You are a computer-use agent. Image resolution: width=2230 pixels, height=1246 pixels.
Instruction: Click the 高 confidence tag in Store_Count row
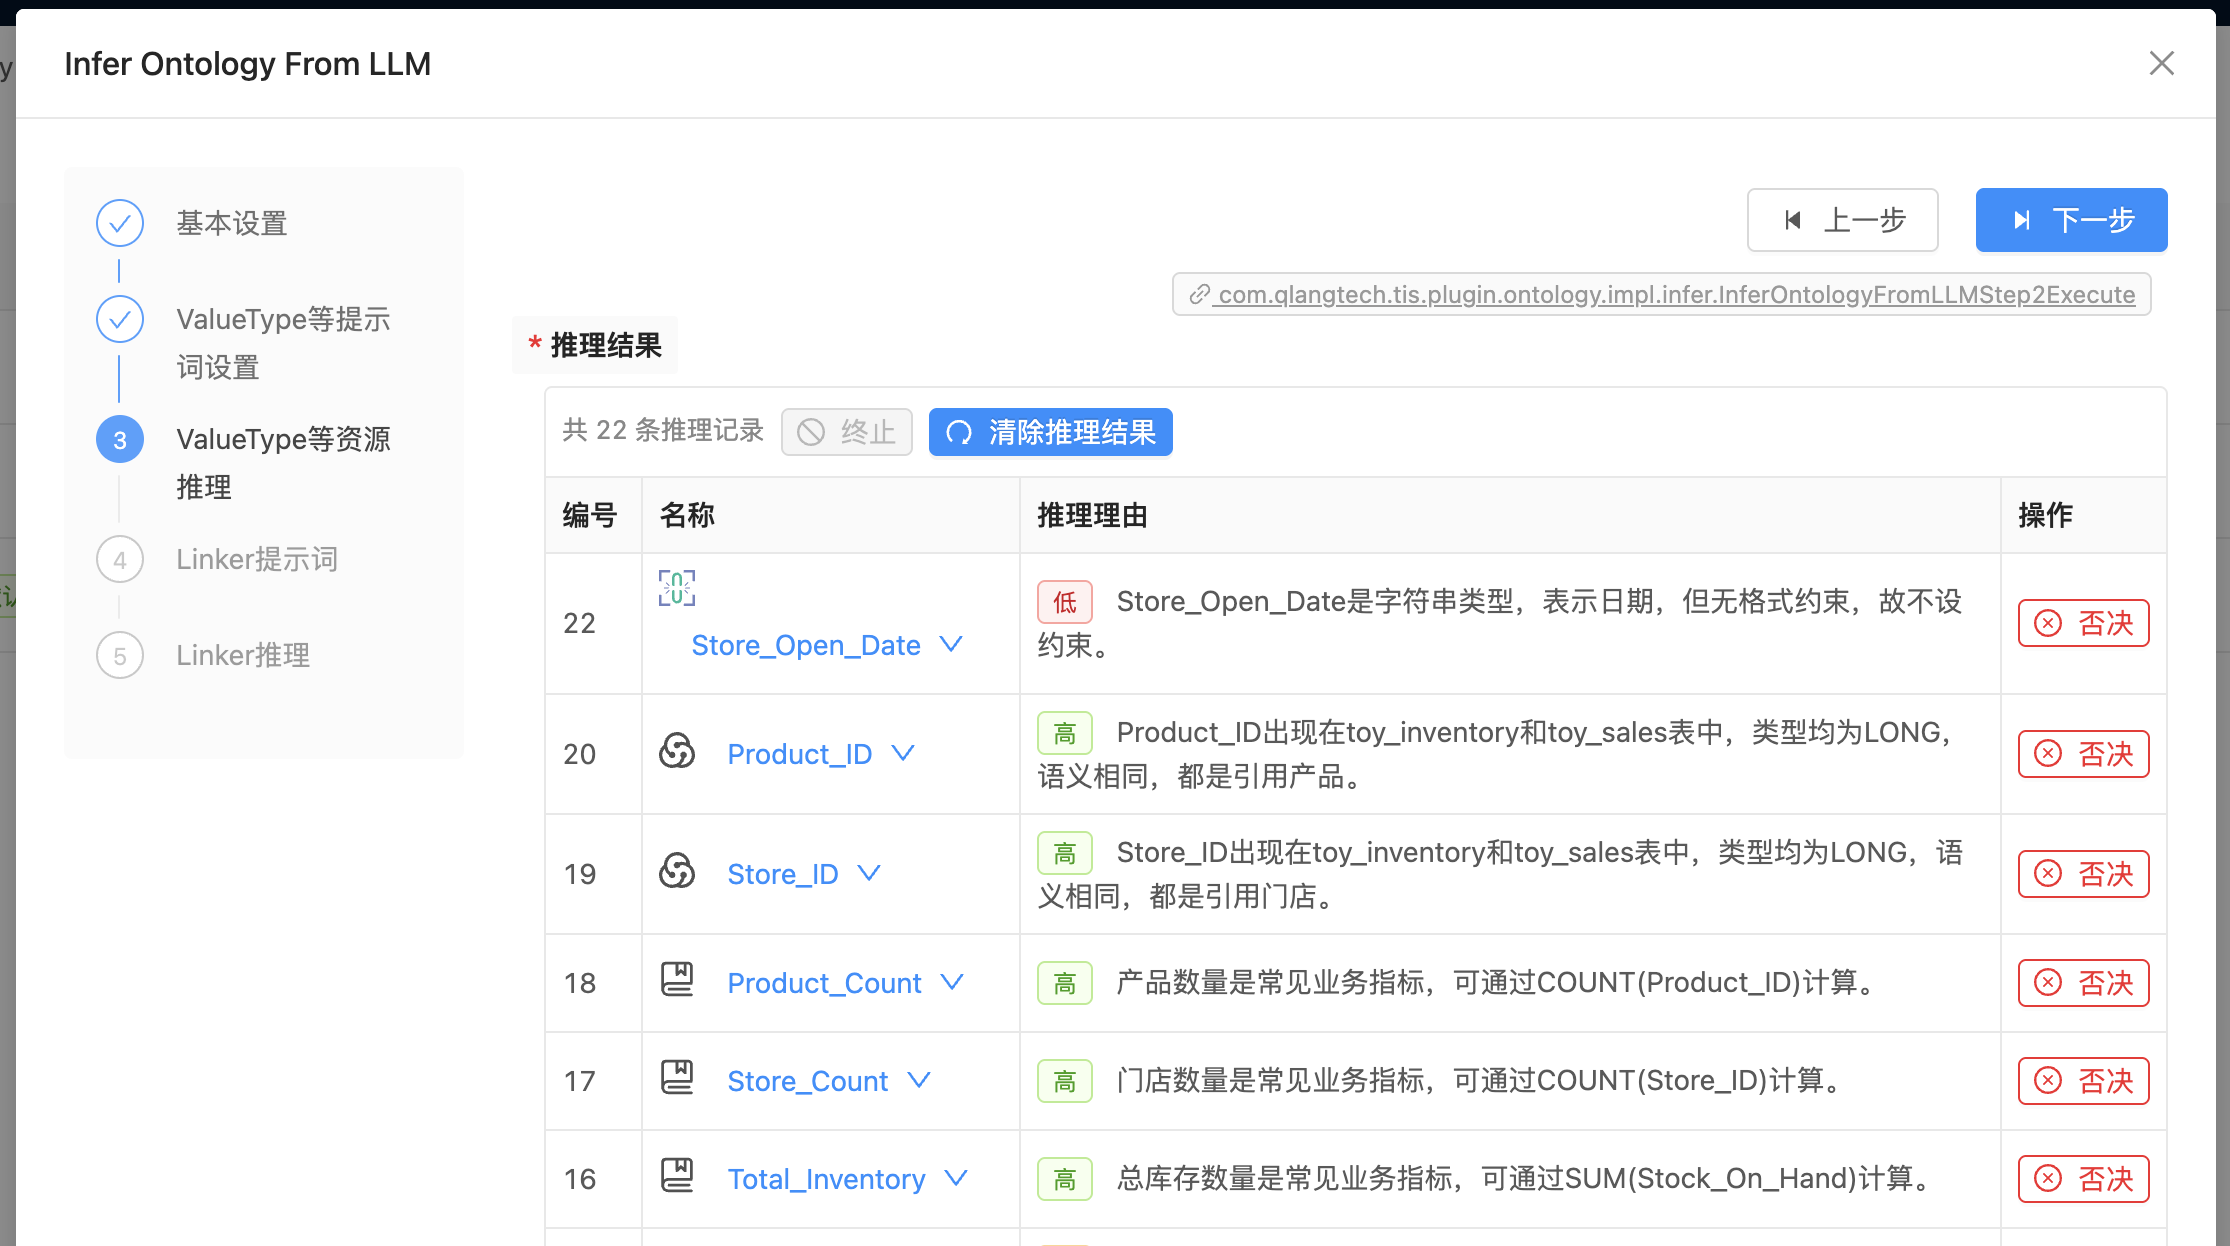[1065, 1081]
